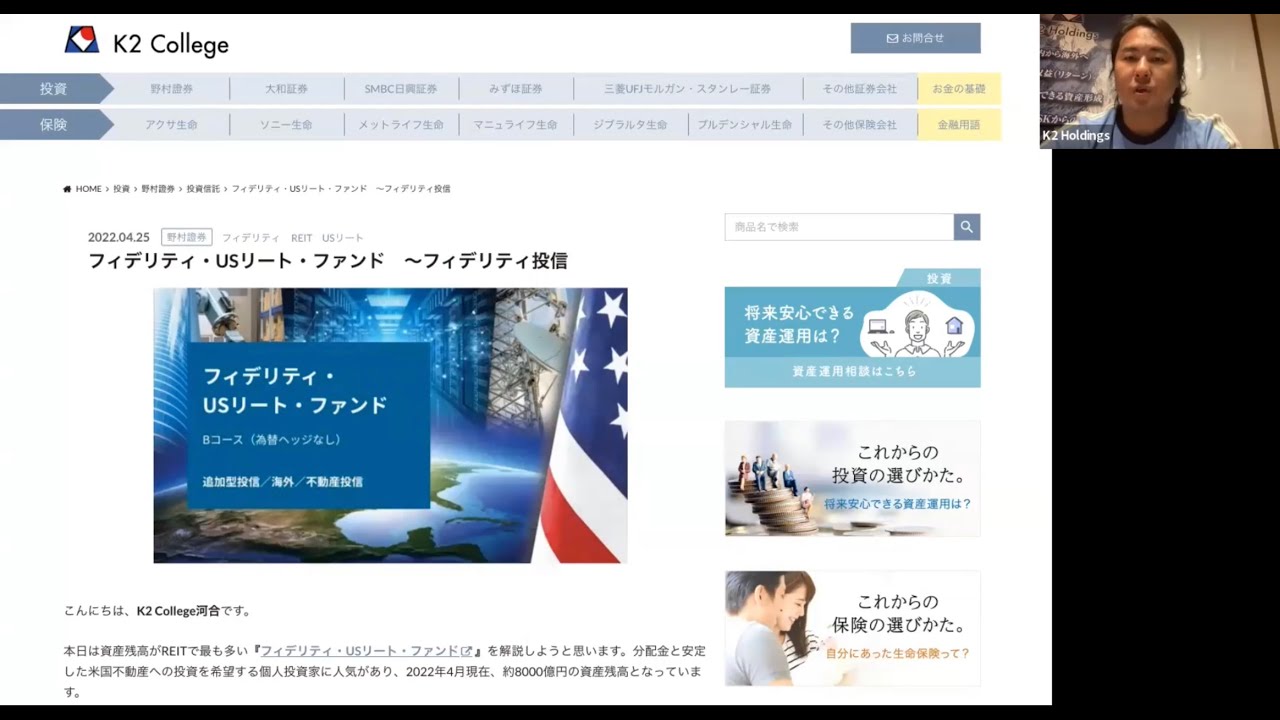The height and width of the screenshot is (720, 1280).
Task: Select 大和証券 menu item
Action: (286, 89)
